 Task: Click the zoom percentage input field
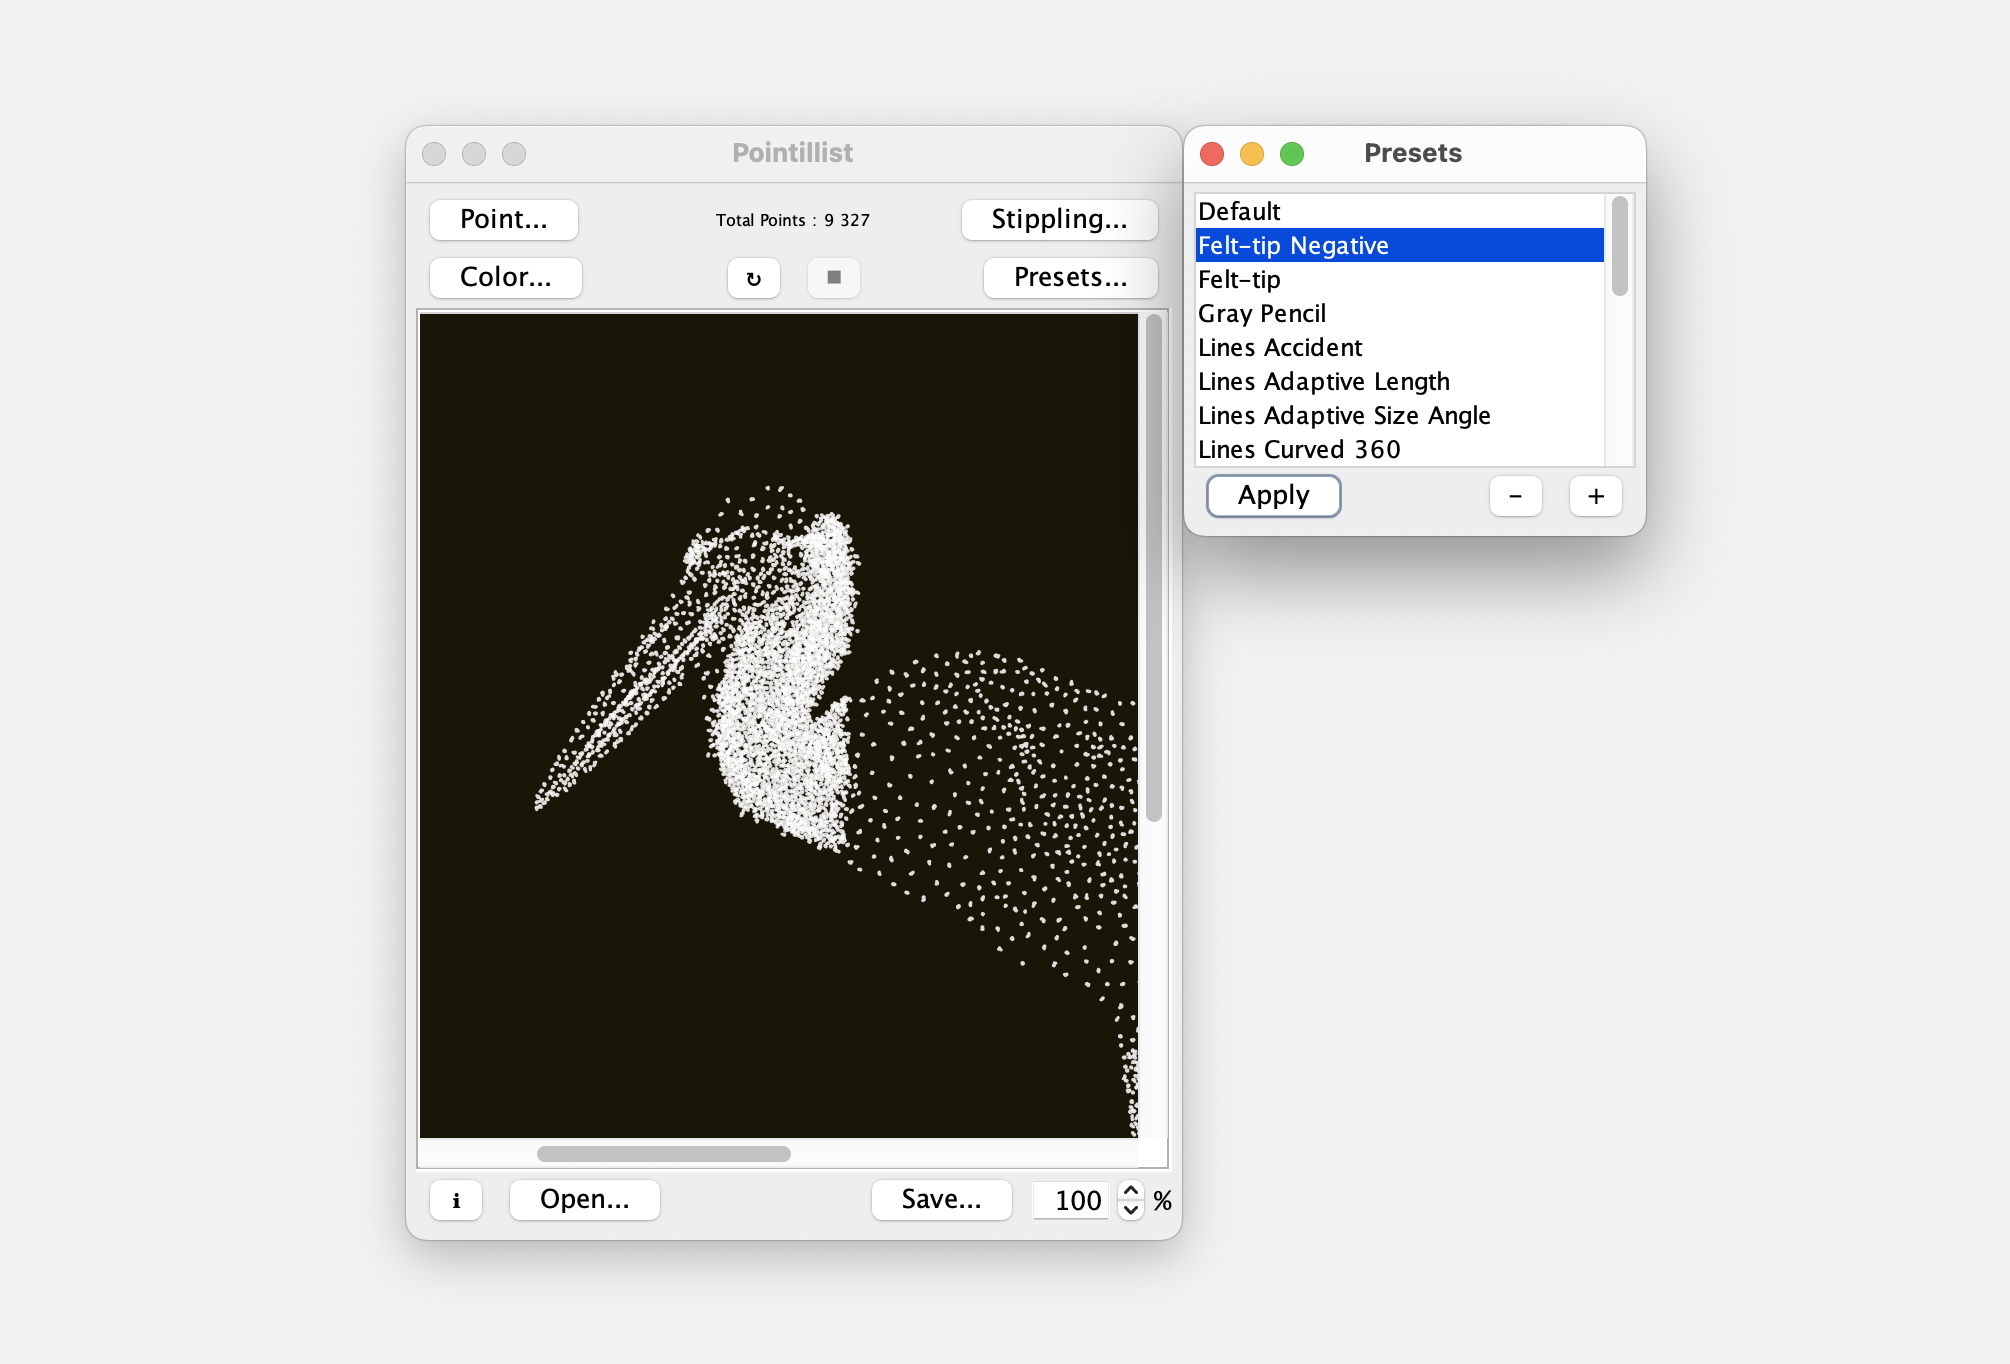point(1072,1200)
